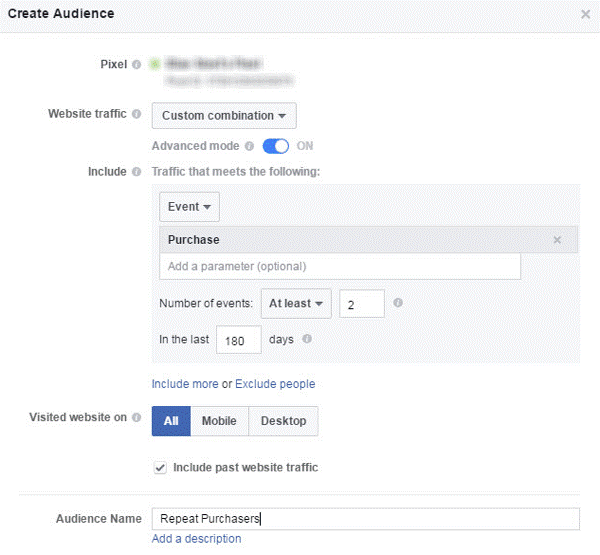Click the Number of events info icon
600x555 pixels.
tap(398, 303)
